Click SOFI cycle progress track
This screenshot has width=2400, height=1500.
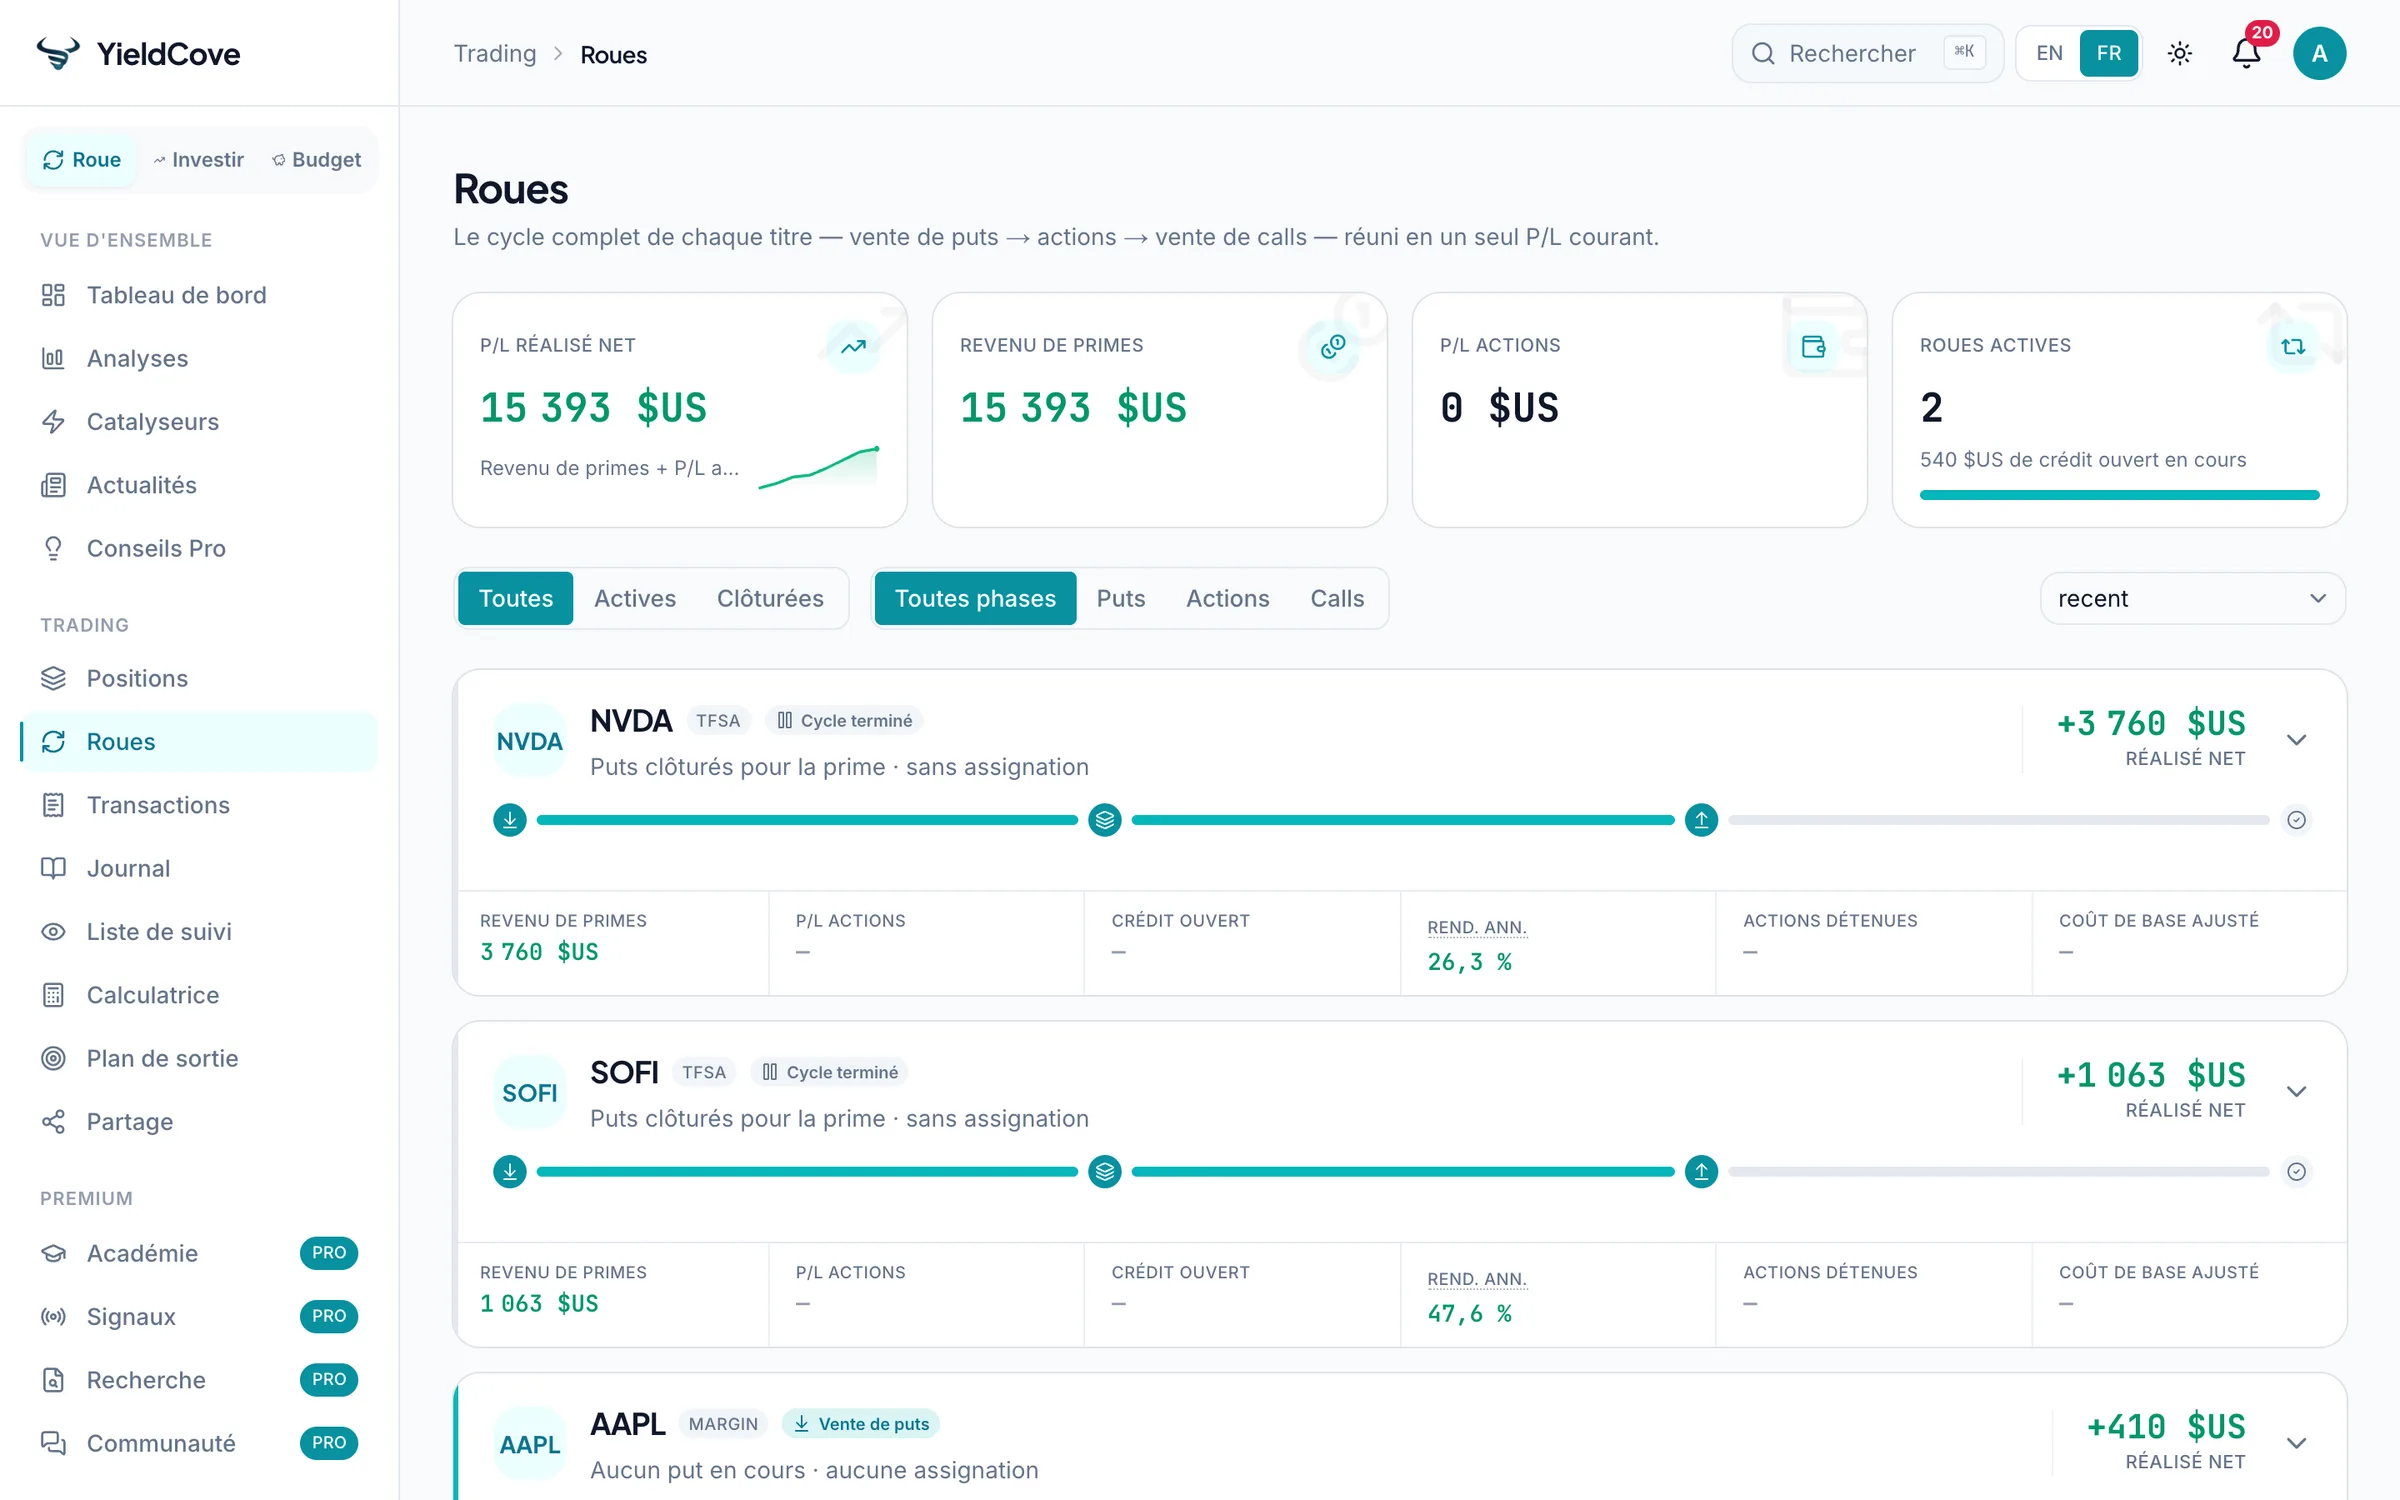click(x=1403, y=1171)
